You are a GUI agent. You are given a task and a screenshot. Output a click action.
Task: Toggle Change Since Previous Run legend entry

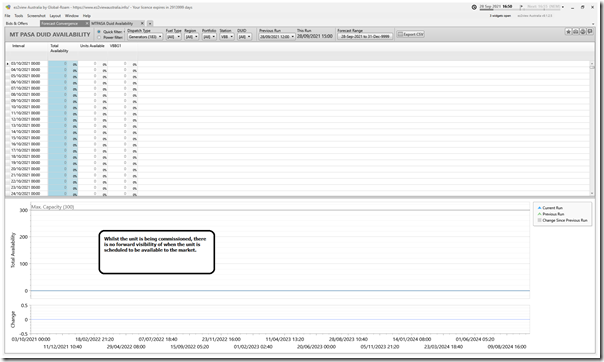tap(562, 221)
